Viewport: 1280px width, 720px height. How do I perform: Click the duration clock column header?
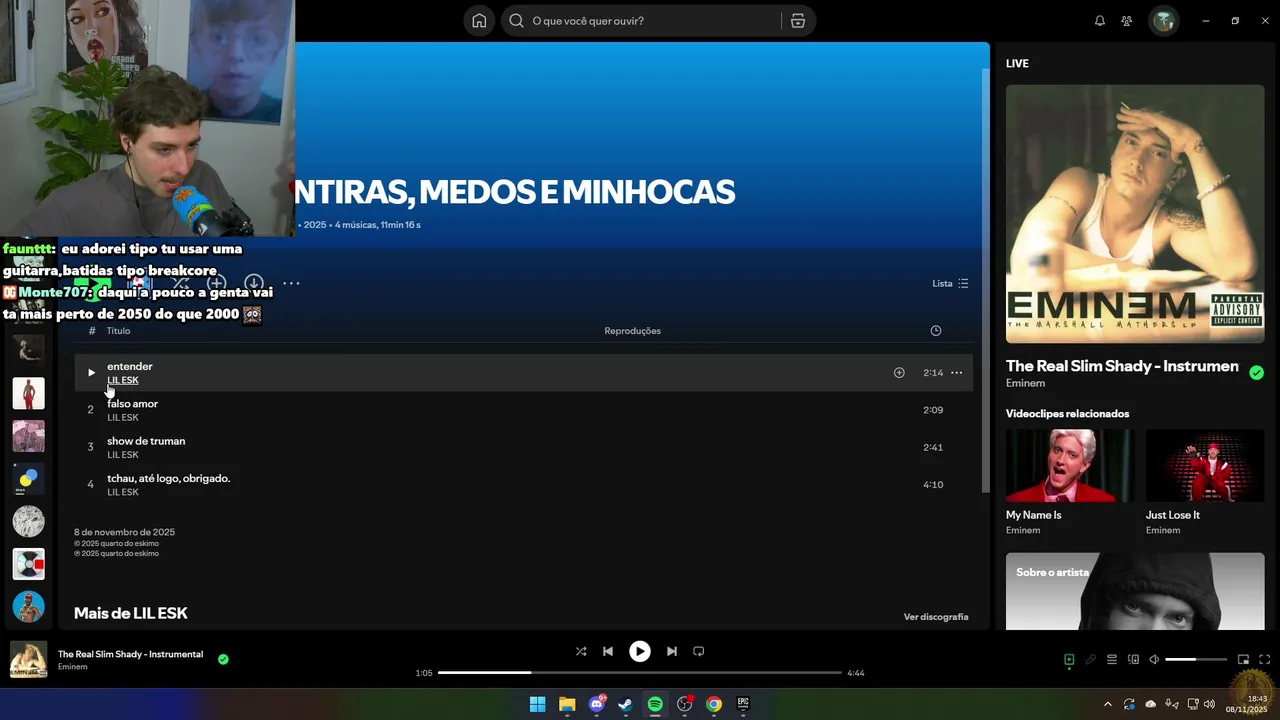click(x=936, y=331)
